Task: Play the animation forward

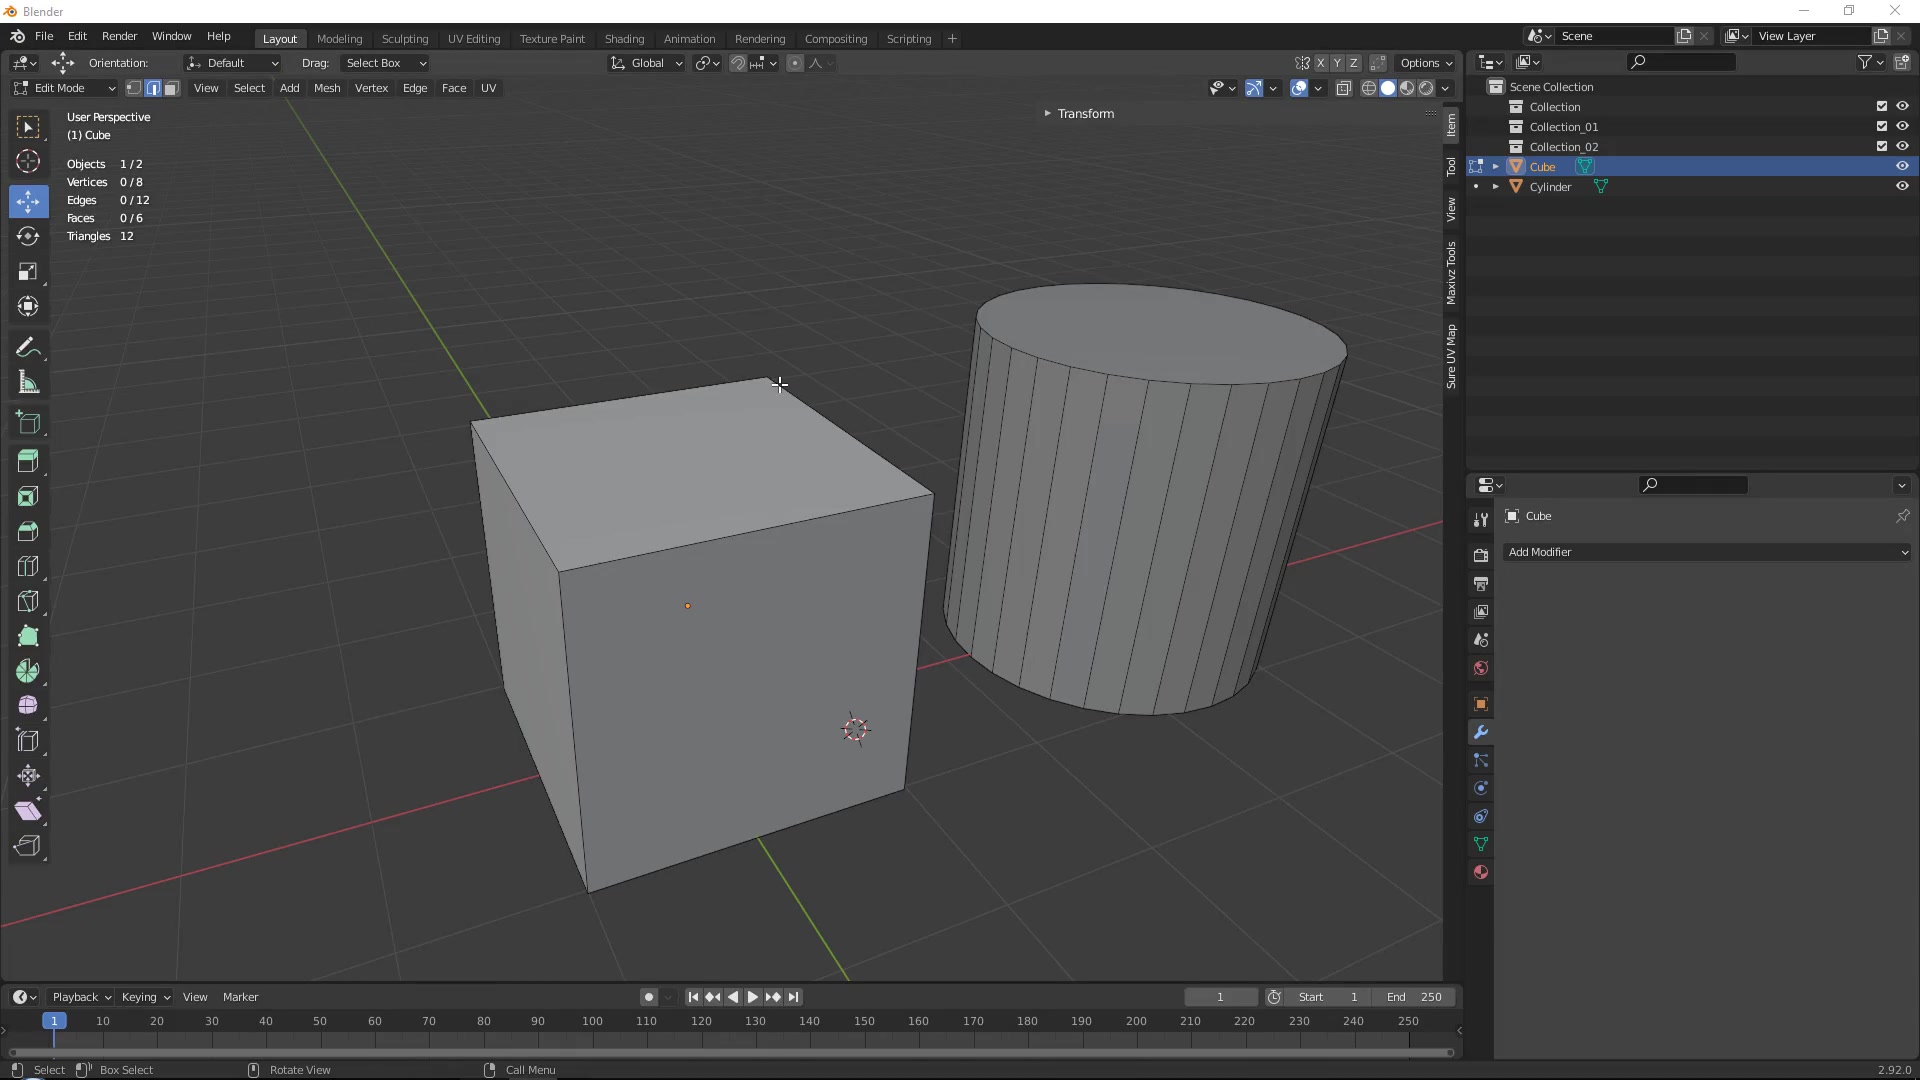Action: (x=753, y=997)
